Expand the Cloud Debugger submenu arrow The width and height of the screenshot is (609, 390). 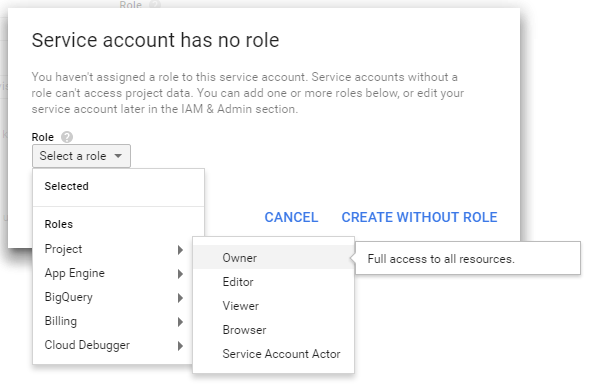coord(180,346)
